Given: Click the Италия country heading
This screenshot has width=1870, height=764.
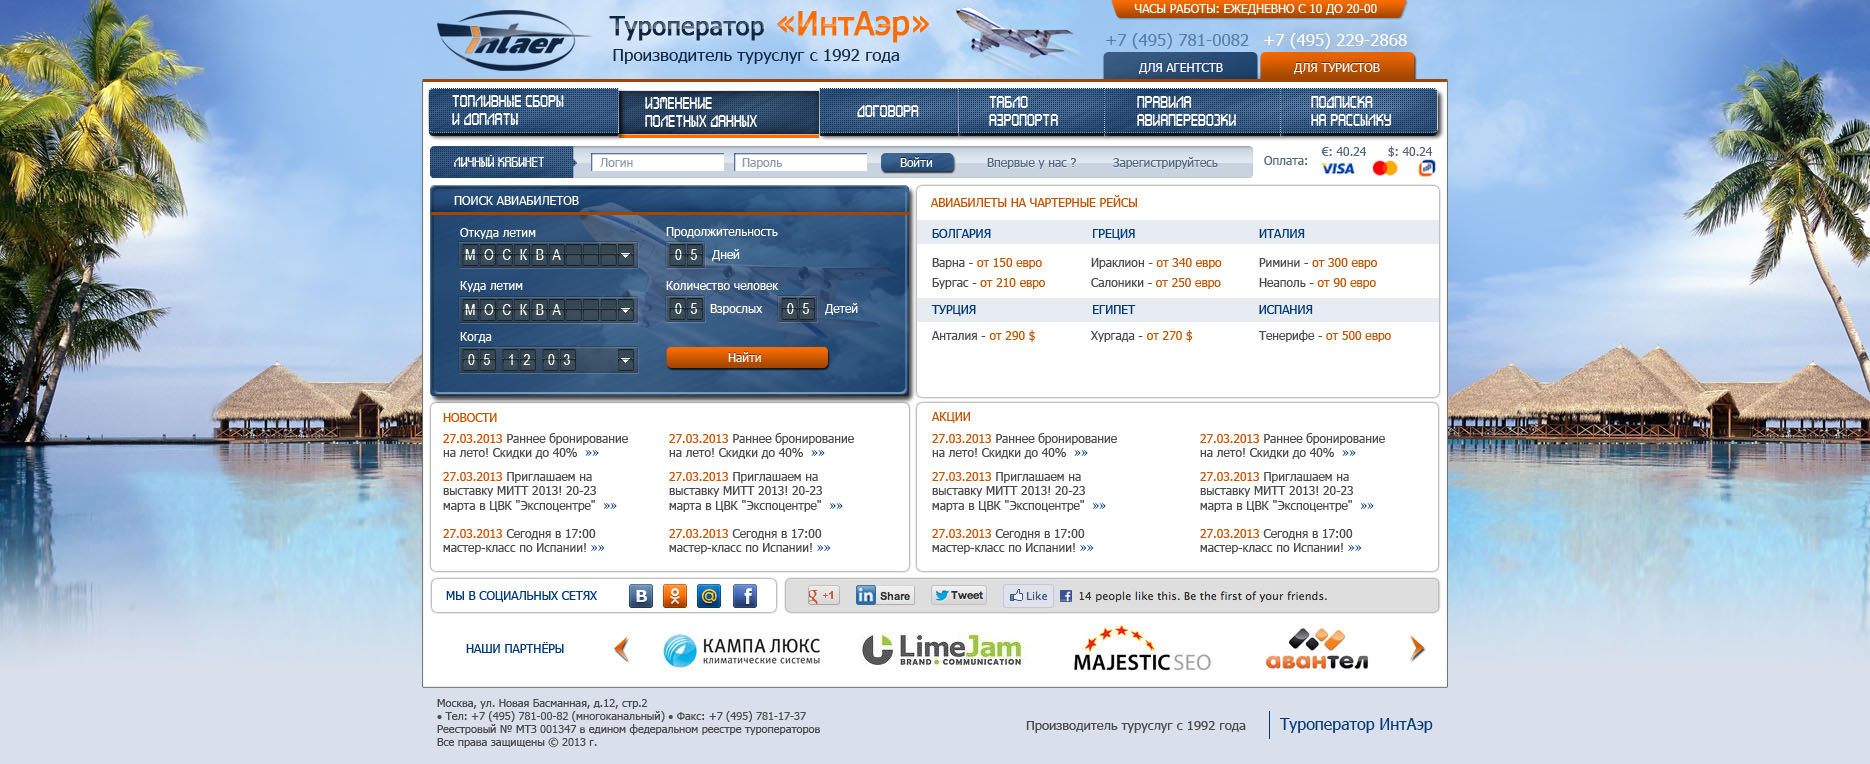Looking at the screenshot, I should [x=1282, y=234].
